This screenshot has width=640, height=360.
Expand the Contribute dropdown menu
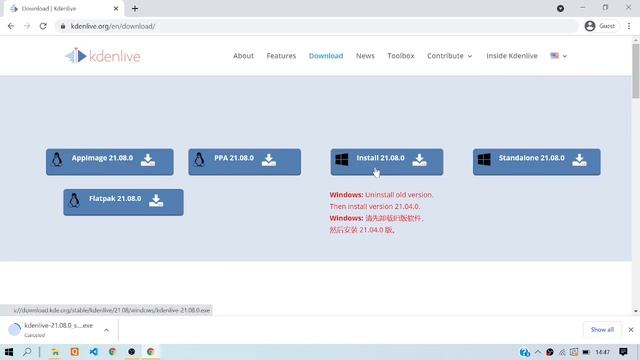coord(449,56)
